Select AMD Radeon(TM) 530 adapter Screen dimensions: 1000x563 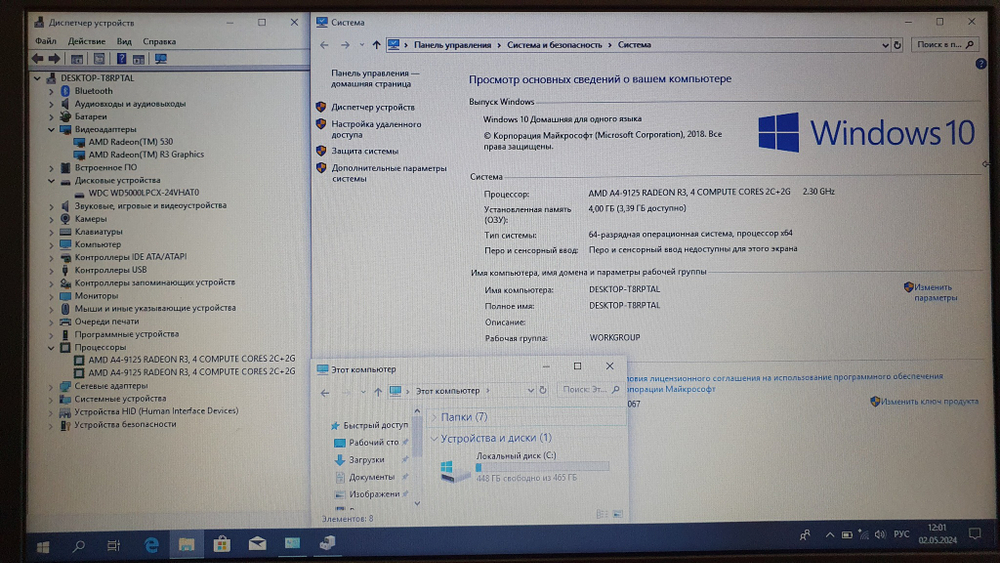131,142
